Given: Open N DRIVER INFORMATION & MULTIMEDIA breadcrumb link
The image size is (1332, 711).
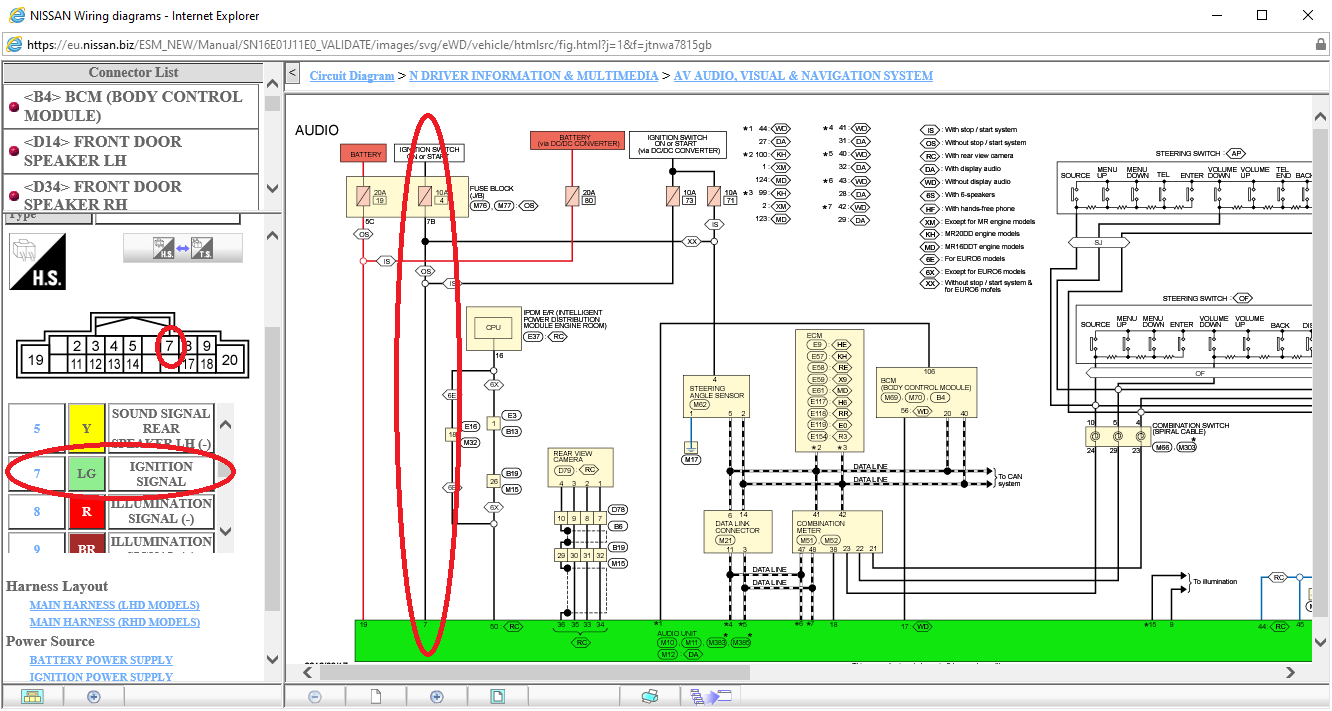Looking at the screenshot, I should point(534,76).
